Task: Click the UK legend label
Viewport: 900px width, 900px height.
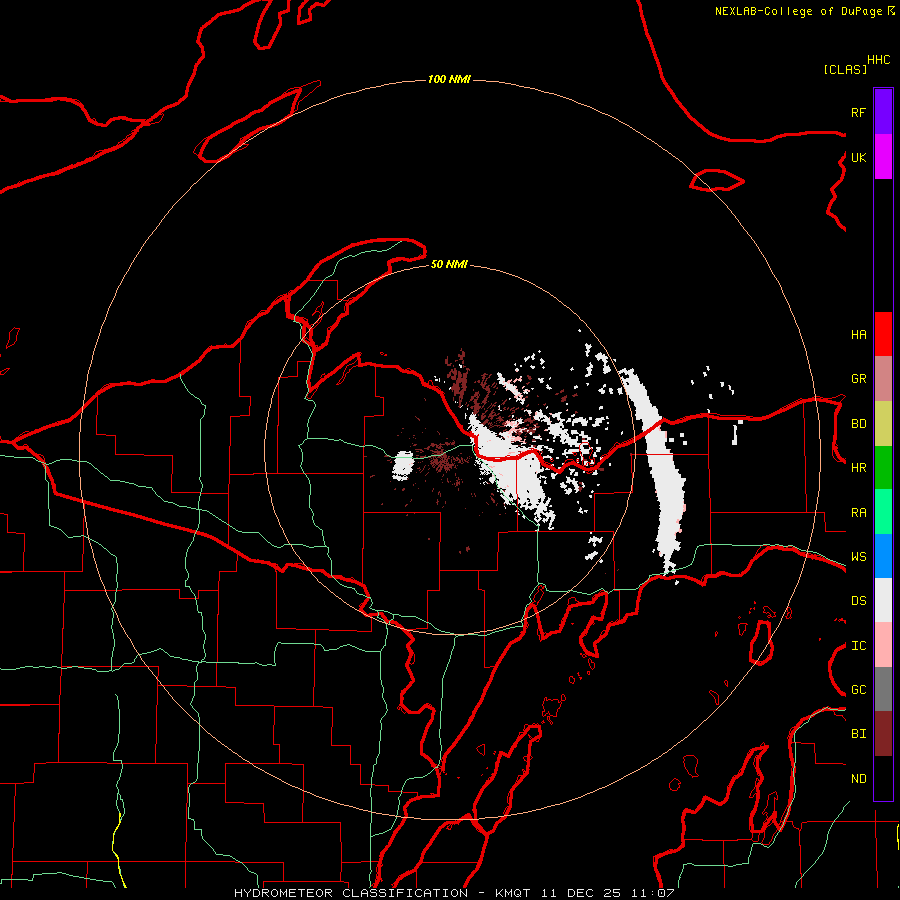Action: click(858, 157)
